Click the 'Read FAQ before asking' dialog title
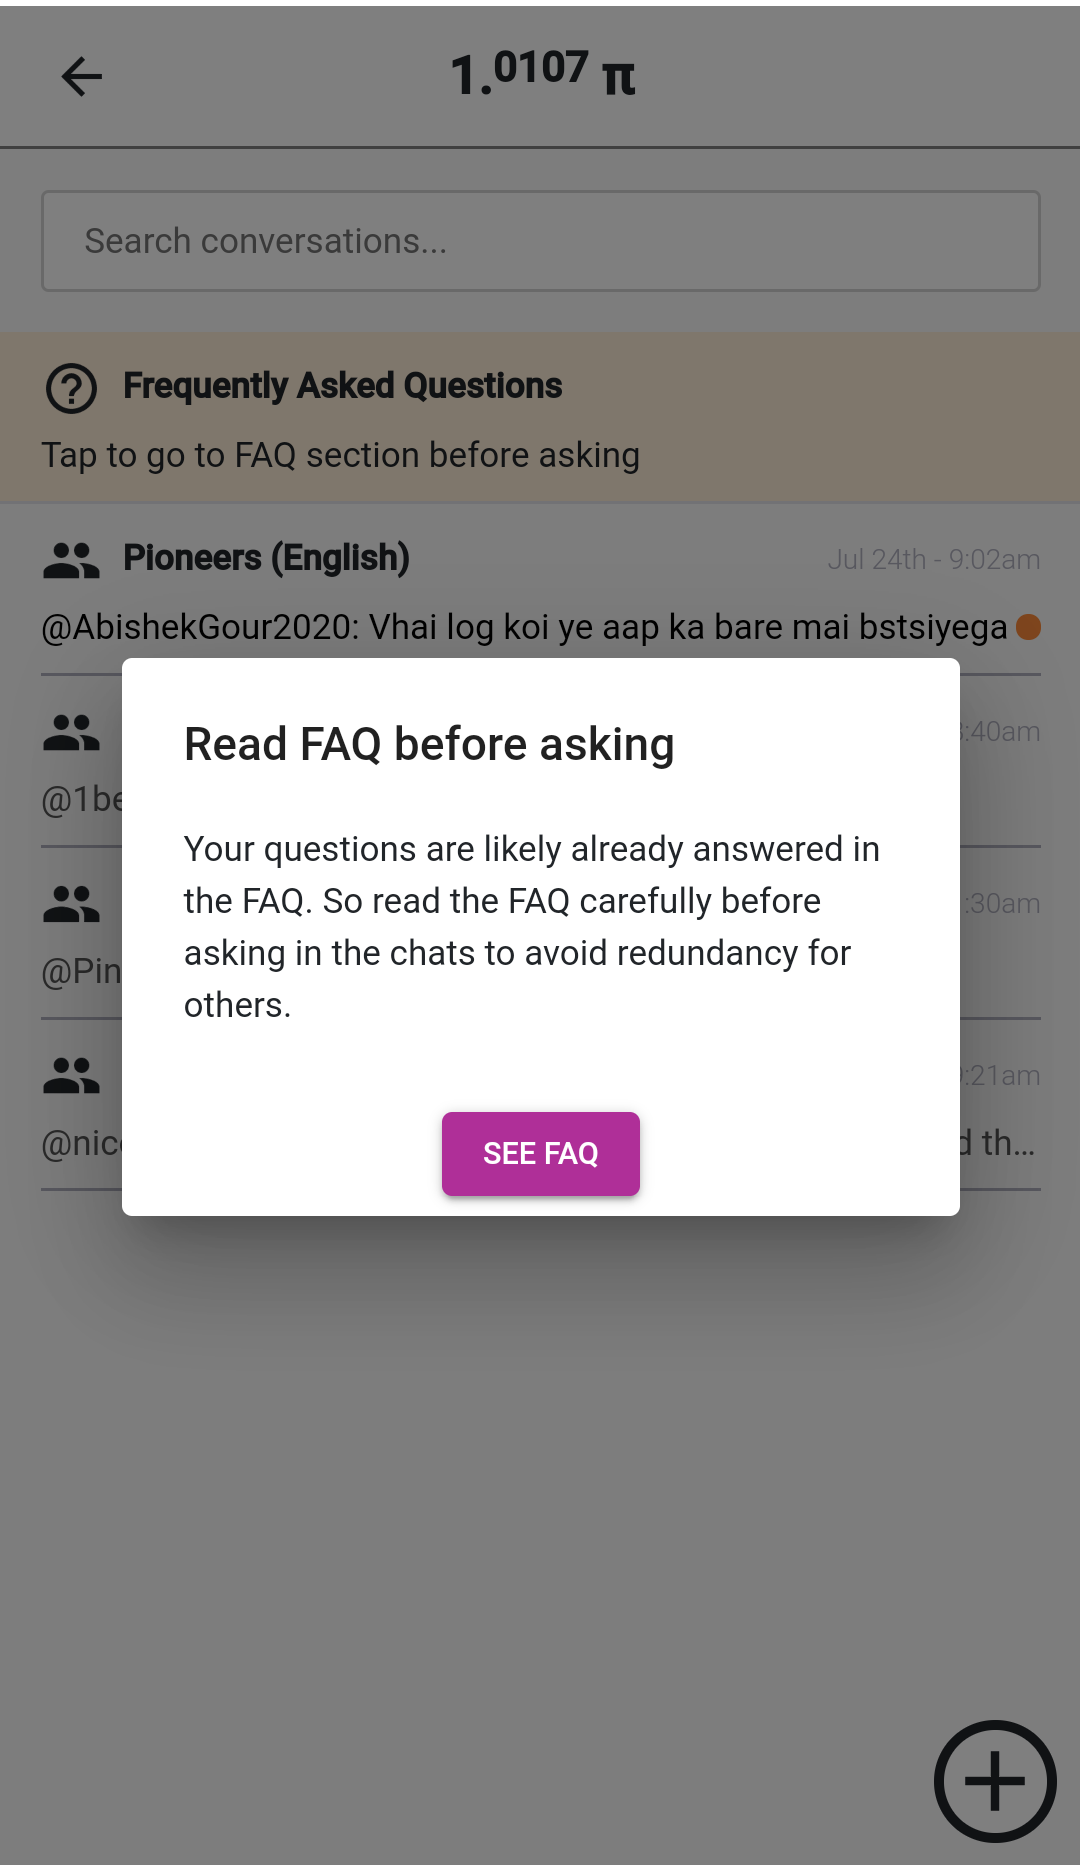1080x1865 pixels. point(429,744)
